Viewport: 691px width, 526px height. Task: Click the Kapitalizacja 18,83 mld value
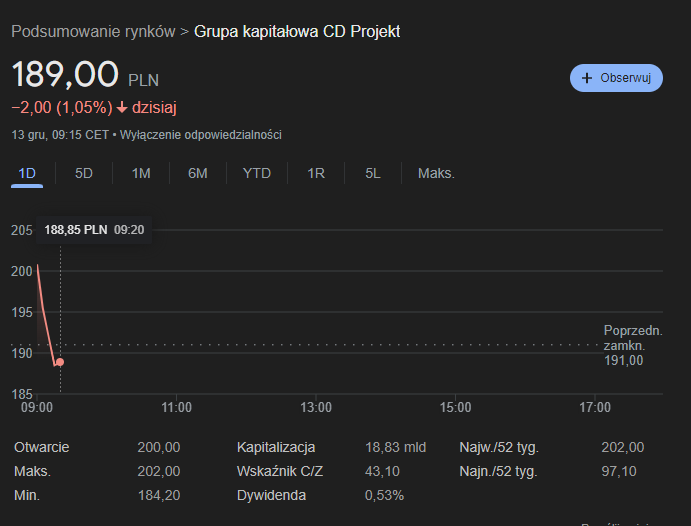coord(396,447)
